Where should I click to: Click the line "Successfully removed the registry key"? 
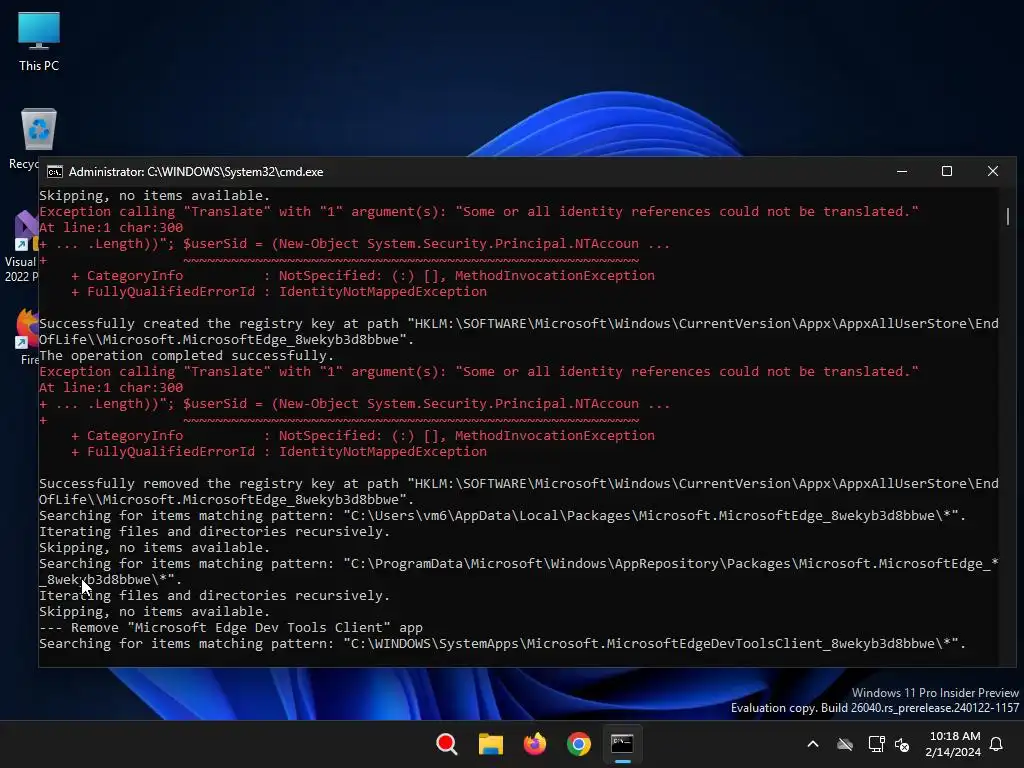click(519, 492)
